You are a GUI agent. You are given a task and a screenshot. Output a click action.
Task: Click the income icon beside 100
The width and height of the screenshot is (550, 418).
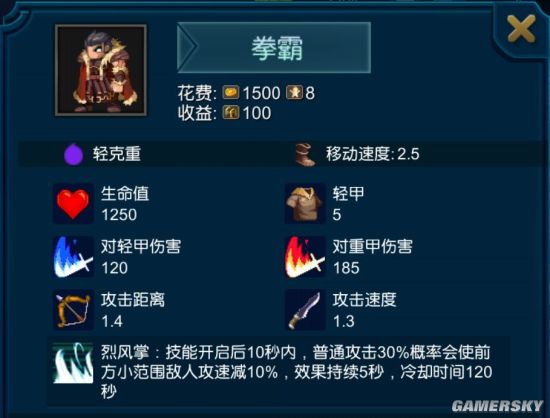tap(231, 113)
